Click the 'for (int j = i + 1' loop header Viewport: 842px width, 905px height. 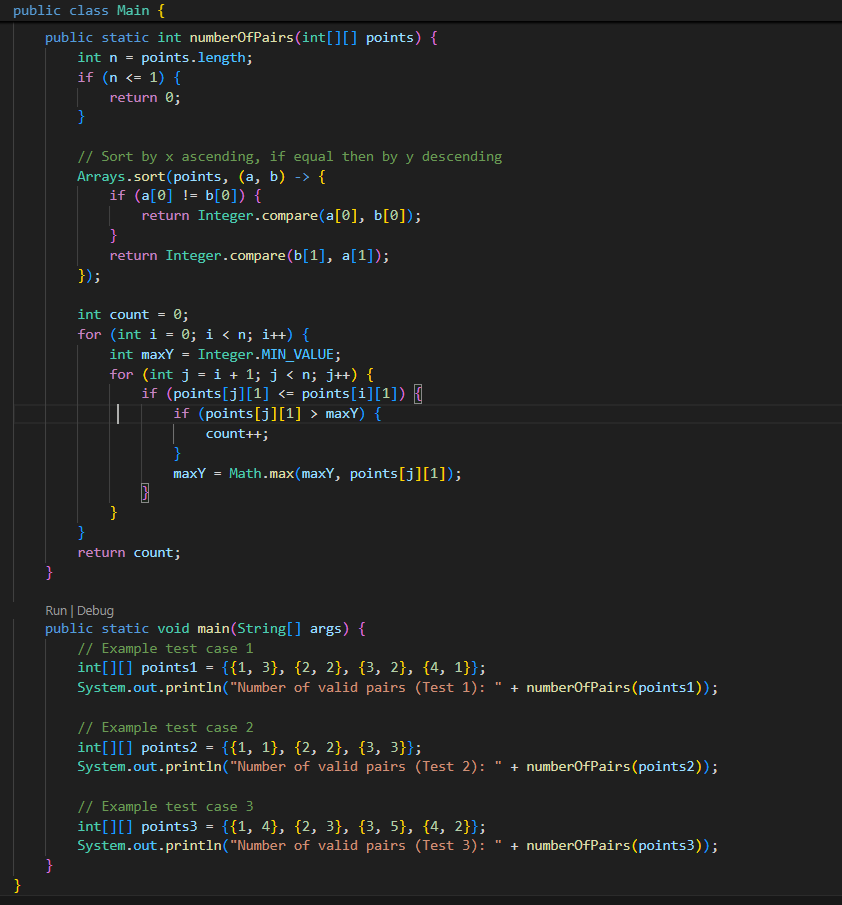pyautogui.click(x=242, y=375)
